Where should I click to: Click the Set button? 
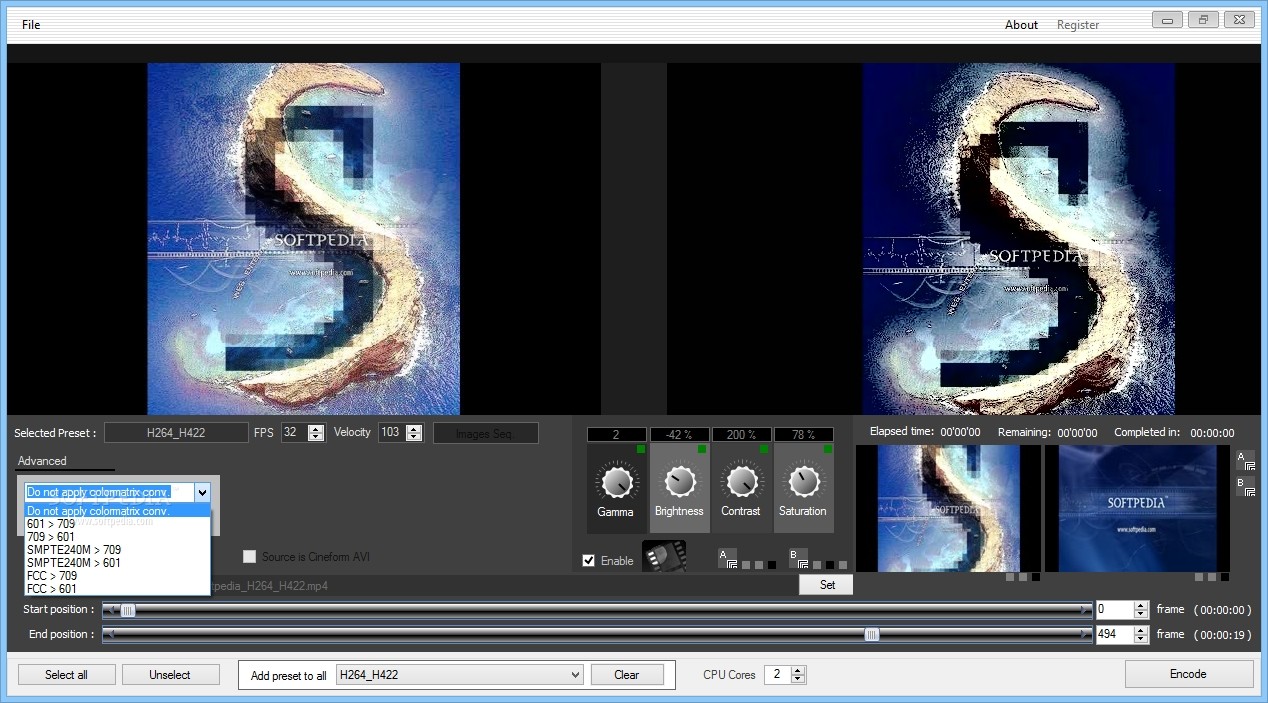tap(827, 585)
